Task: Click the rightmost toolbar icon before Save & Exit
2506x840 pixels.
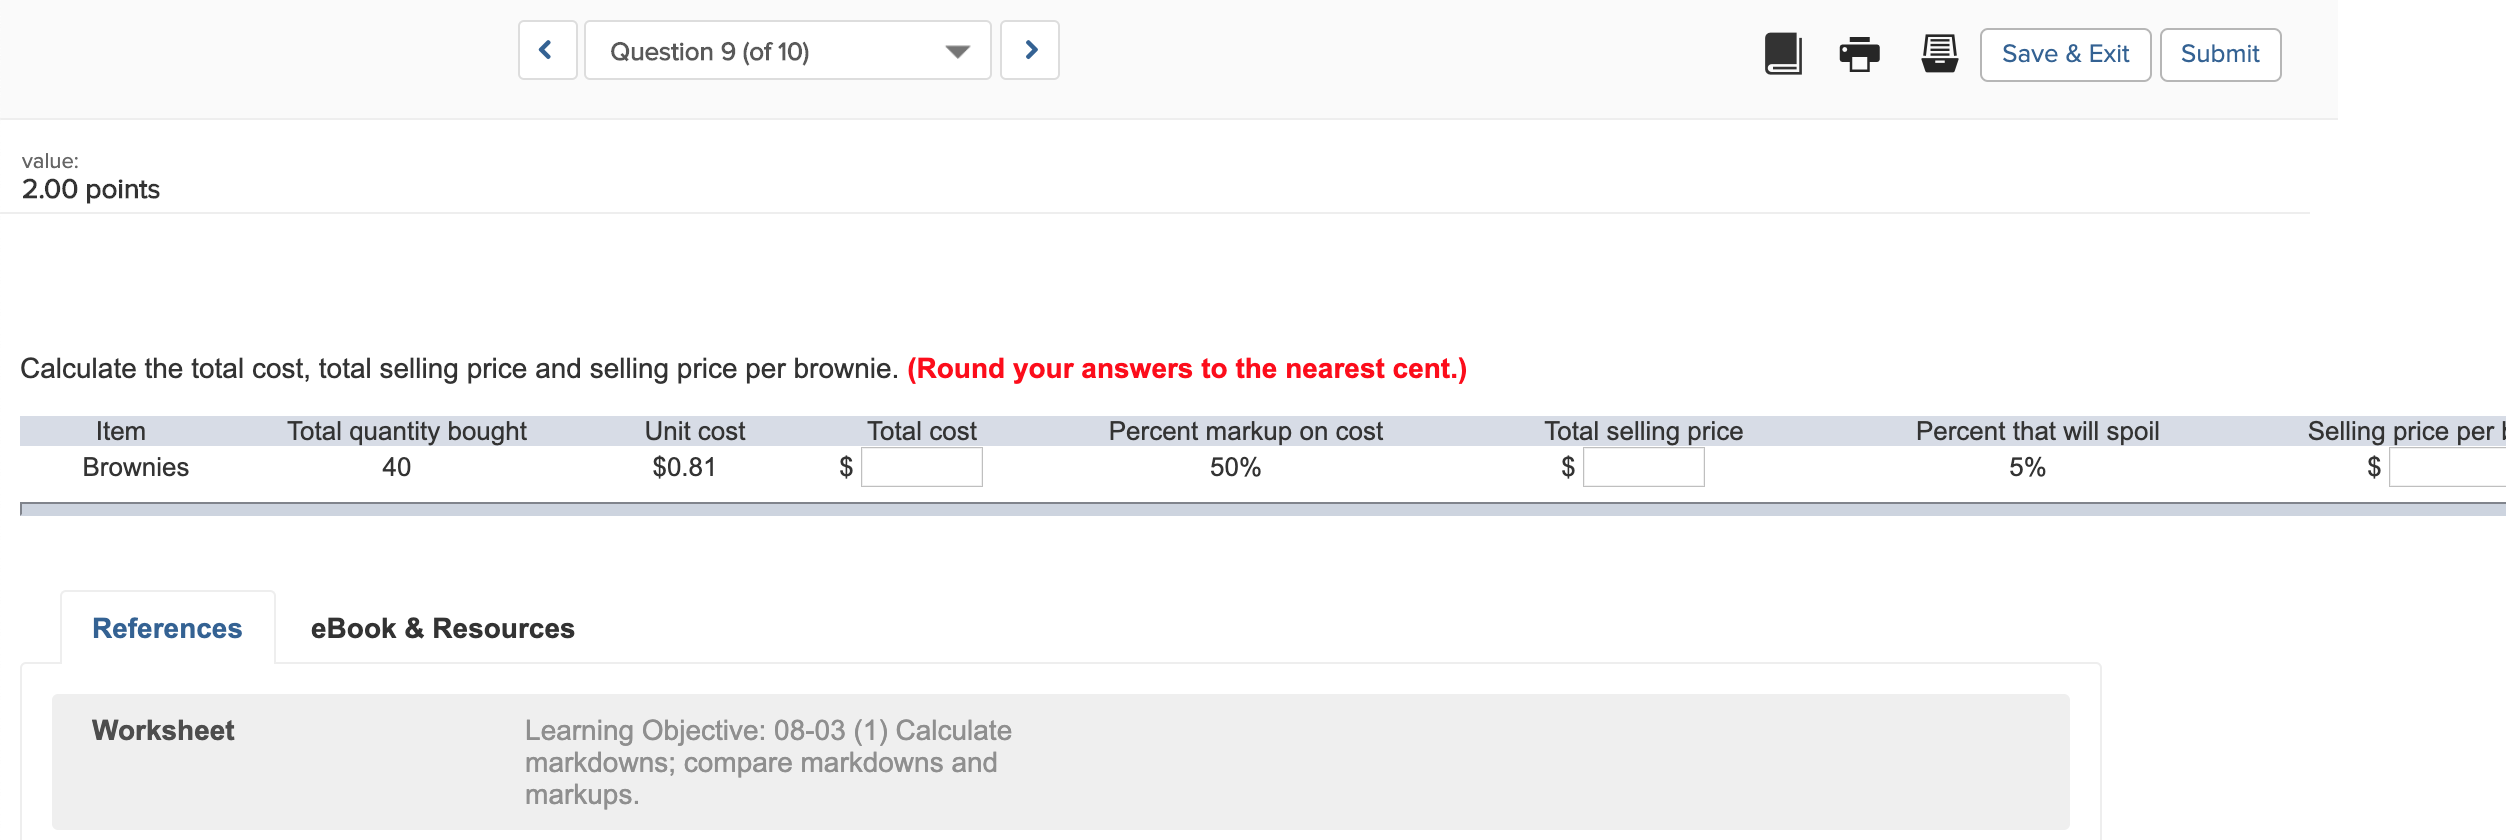Action: [x=1938, y=55]
